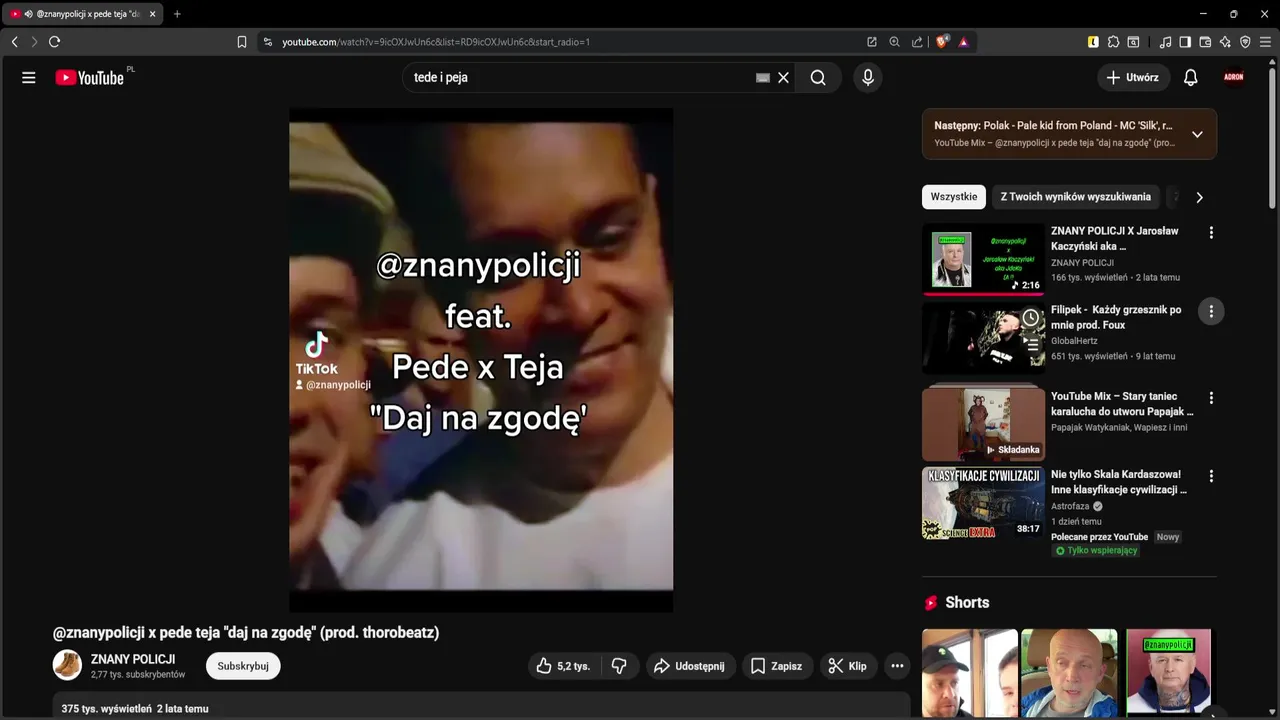Image resolution: width=1280 pixels, height=720 pixels.
Task: Click the Utwórz create button
Action: (1133, 78)
